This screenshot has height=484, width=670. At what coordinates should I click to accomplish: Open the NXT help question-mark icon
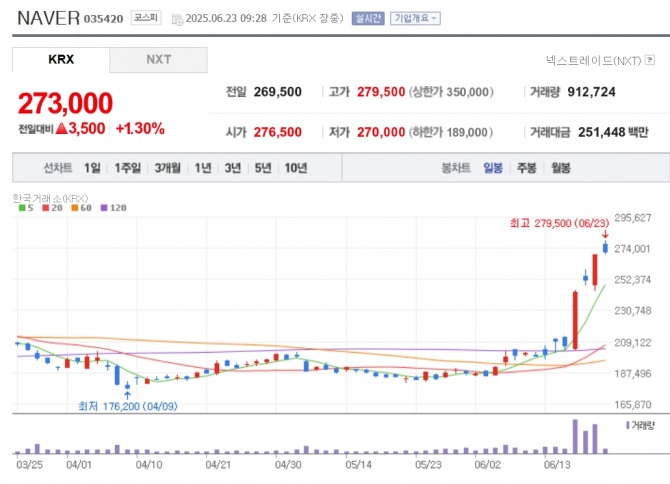(x=650, y=60)
